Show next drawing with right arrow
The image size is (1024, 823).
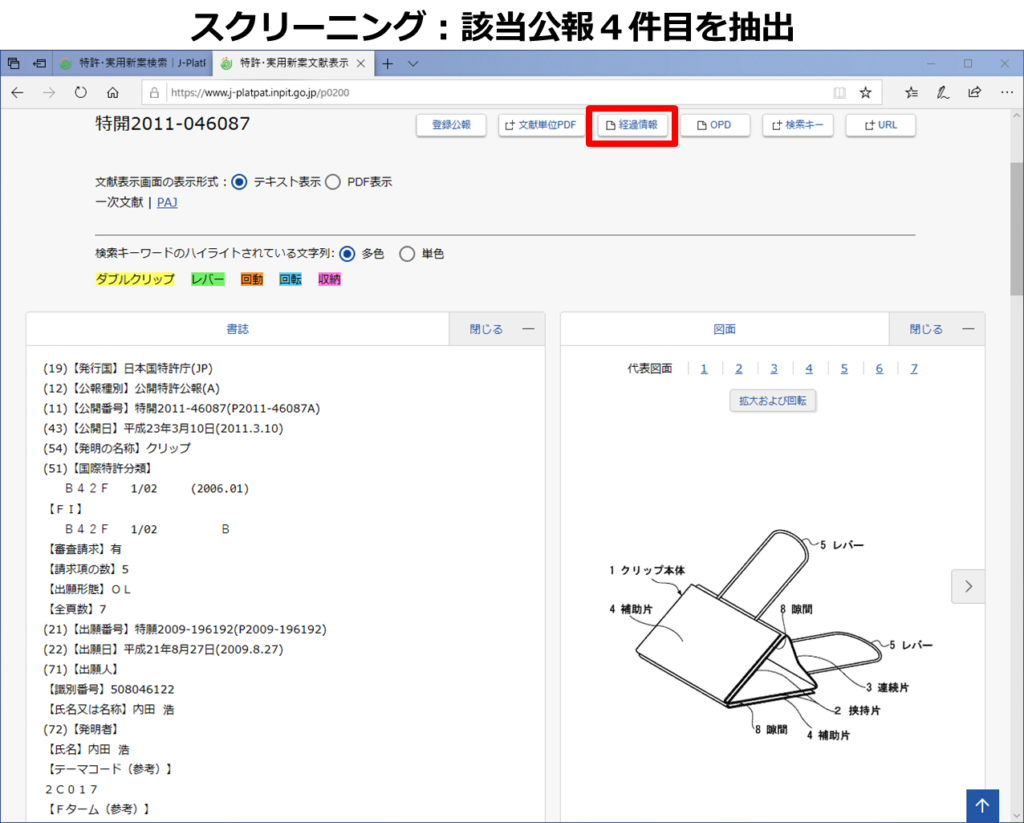click(967, 587)
